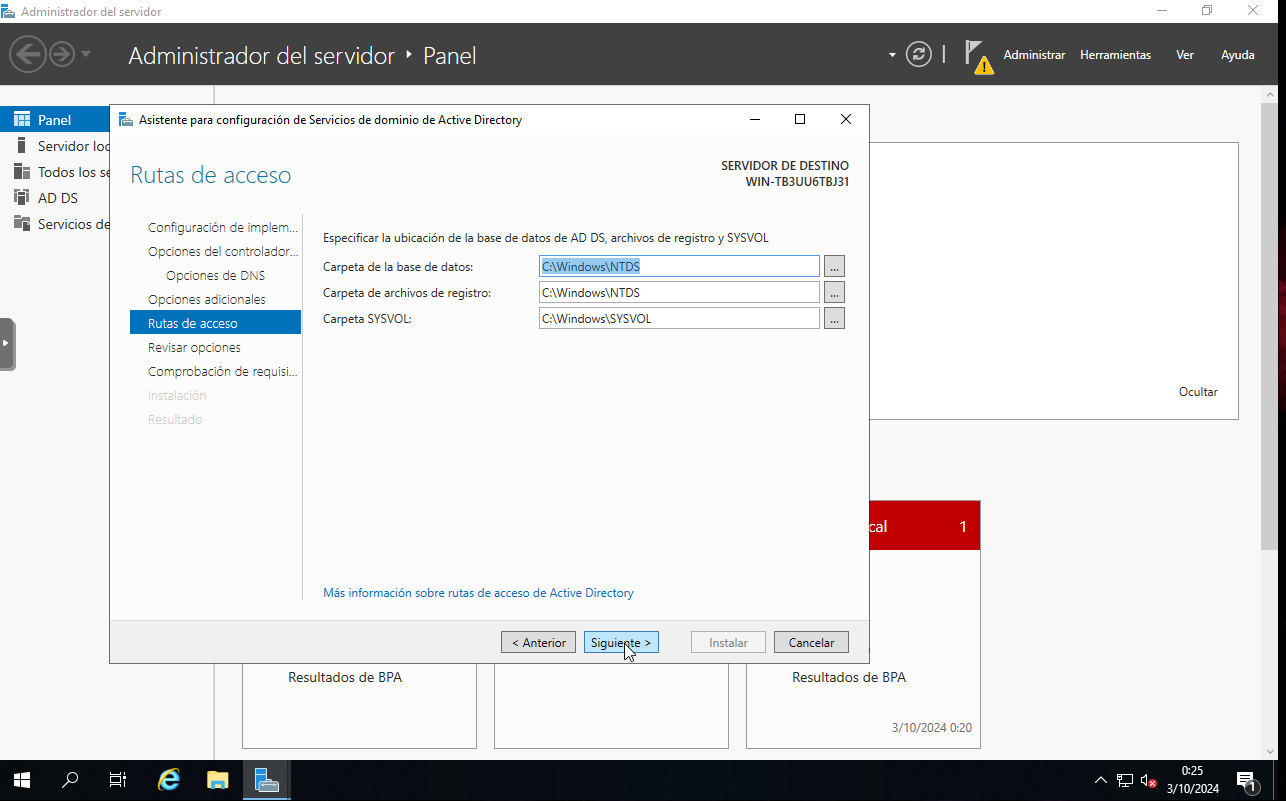The width and height of the screenshot is (1286, 801).
Task: Go to Opciones del controlador step
Action: pyautogui.click(x=223, y=251)
